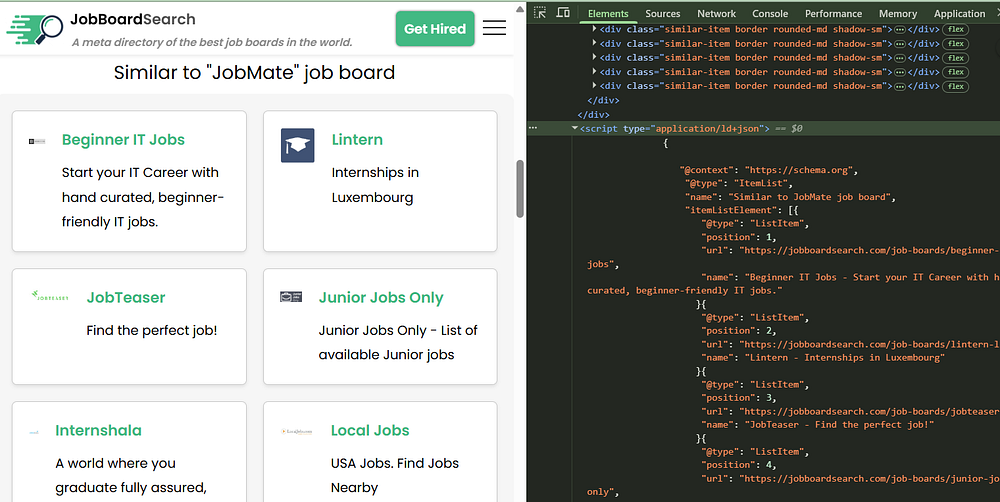Open the Network tab
The height and width of the screenshot is (502, 1000).
click(x=716, y=13)
